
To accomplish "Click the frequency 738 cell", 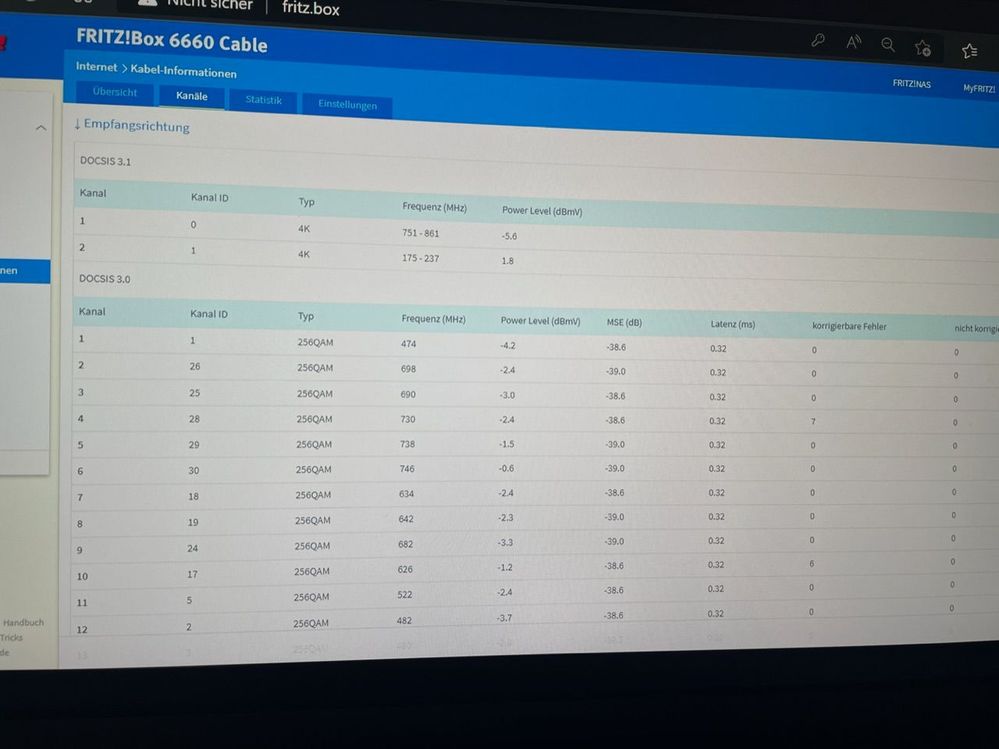I will pyautogui.click(x=407, y=444).
